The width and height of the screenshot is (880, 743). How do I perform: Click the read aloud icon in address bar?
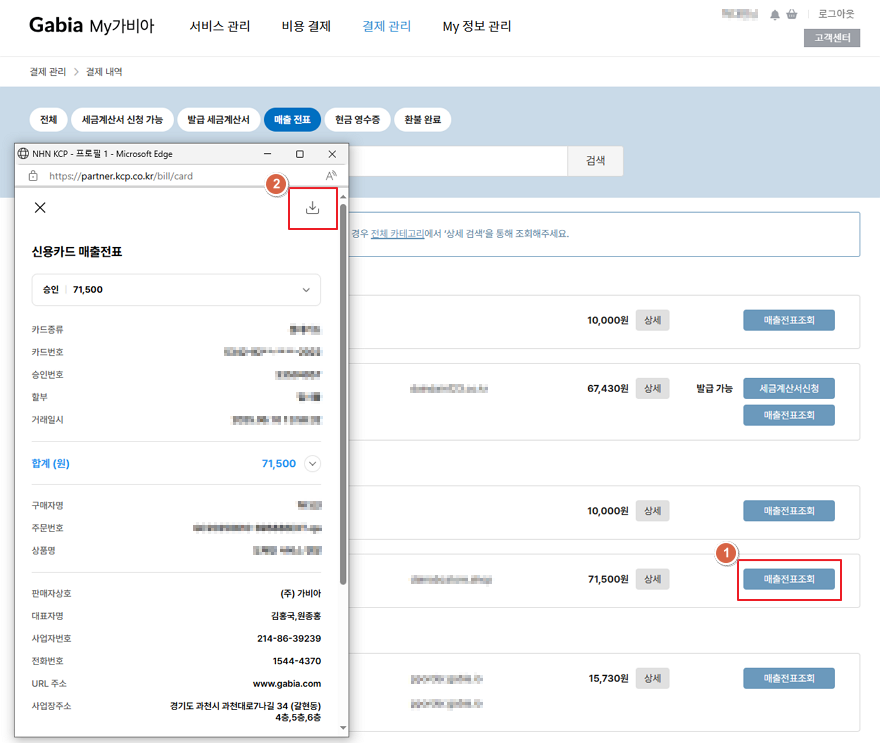[331, 176]
